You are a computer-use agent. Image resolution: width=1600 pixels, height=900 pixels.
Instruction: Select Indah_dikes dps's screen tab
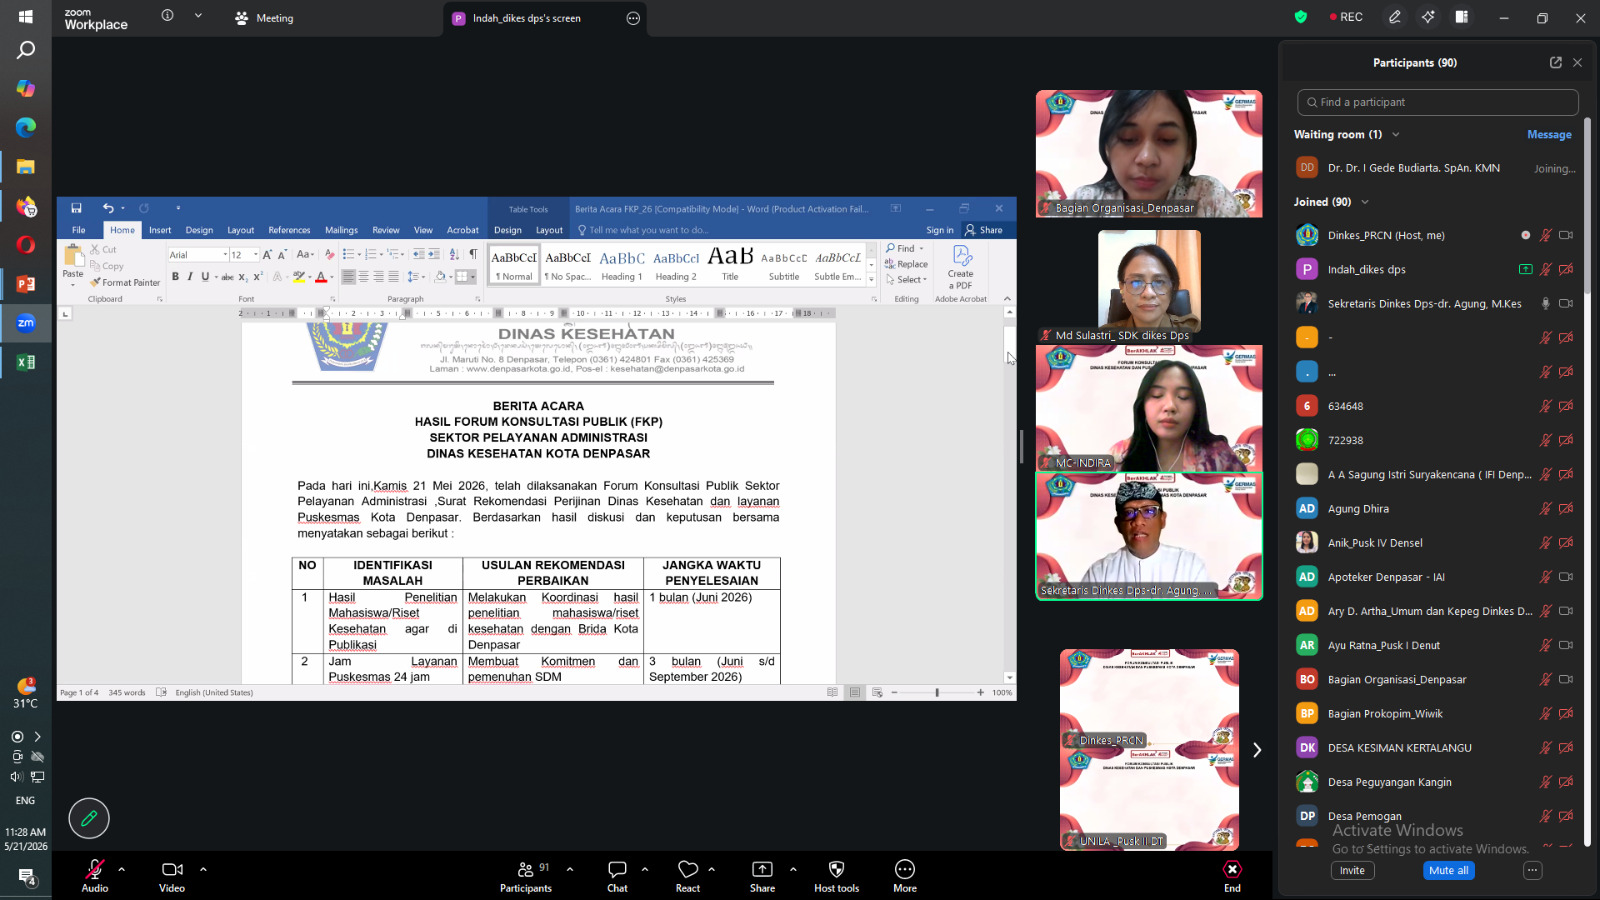526,18
